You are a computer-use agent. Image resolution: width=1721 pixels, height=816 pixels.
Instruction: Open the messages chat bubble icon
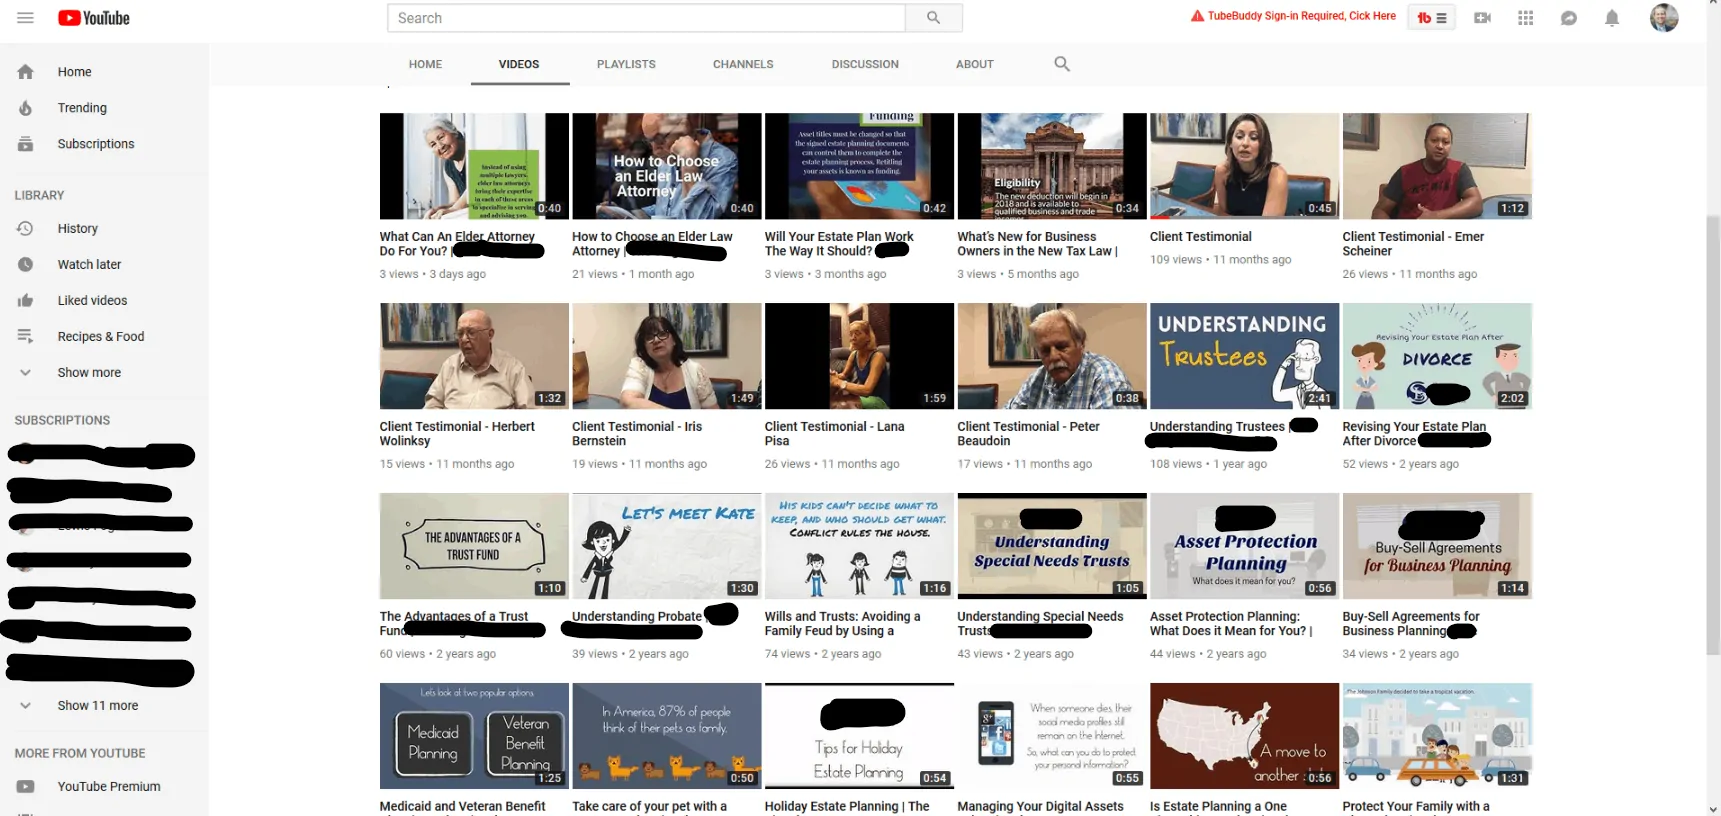(x=1568, y=18)
